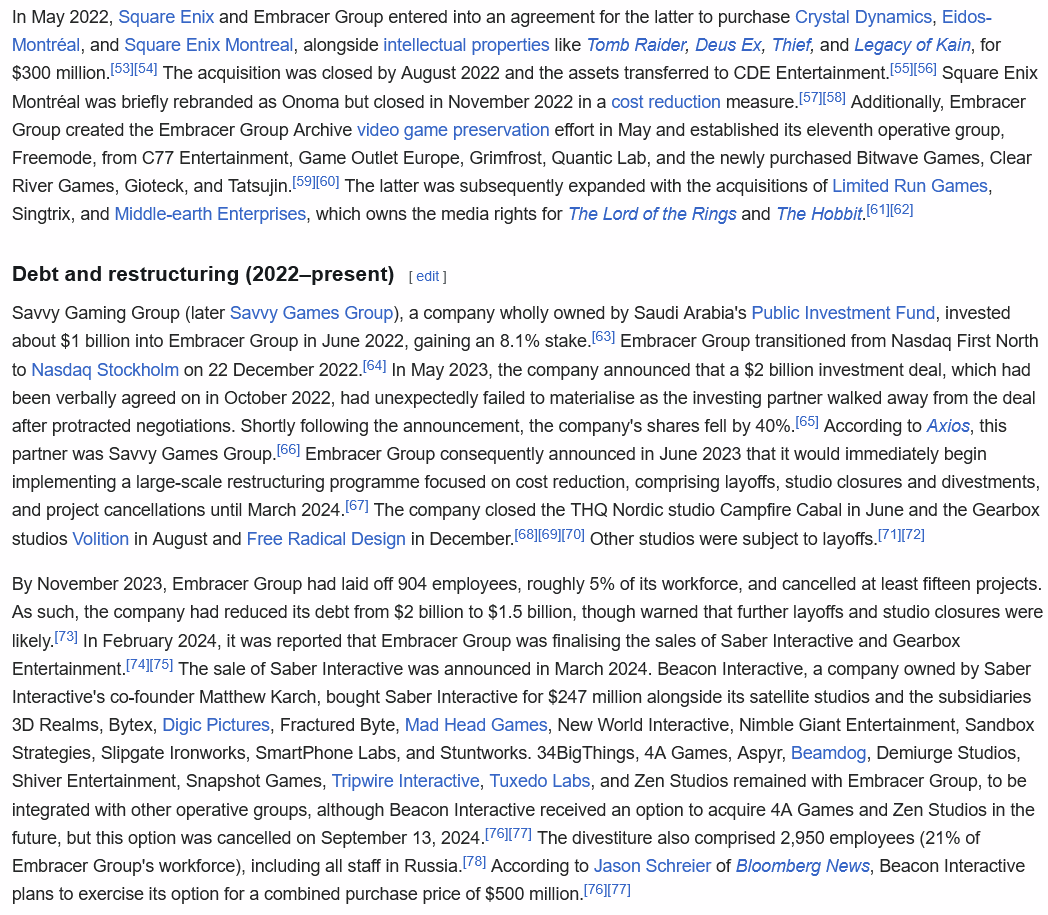
Task: Jump to citation 63
Action: (x=604, y=336)
